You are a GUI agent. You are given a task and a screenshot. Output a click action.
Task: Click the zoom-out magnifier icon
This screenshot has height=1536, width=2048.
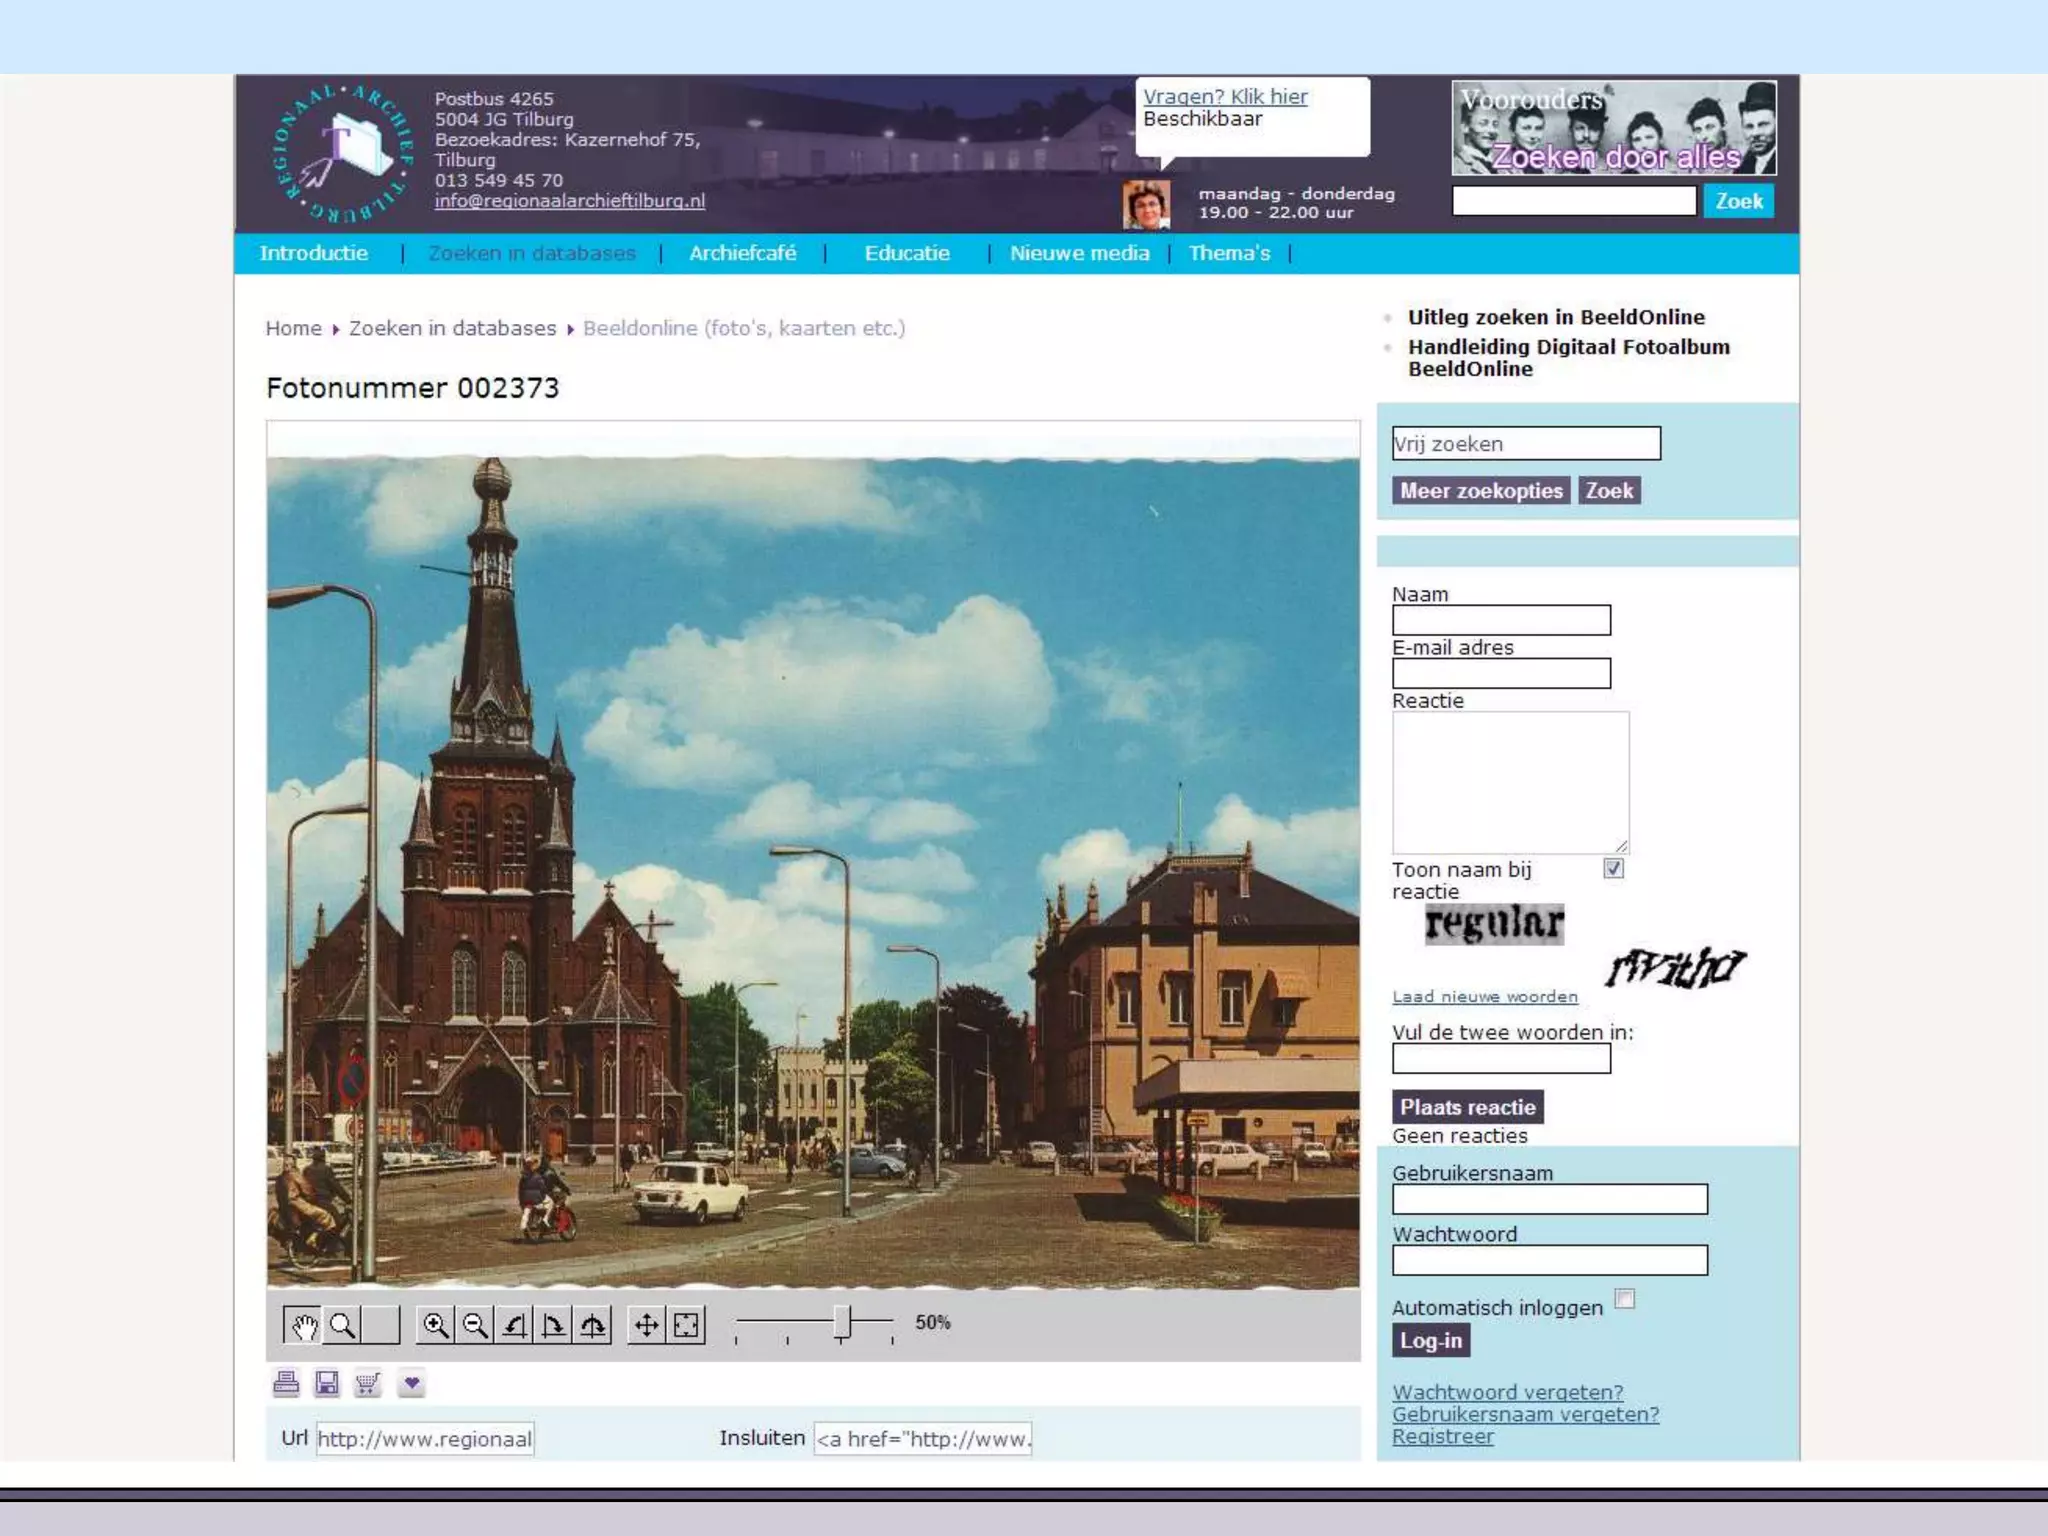[x=475, y=1326]
